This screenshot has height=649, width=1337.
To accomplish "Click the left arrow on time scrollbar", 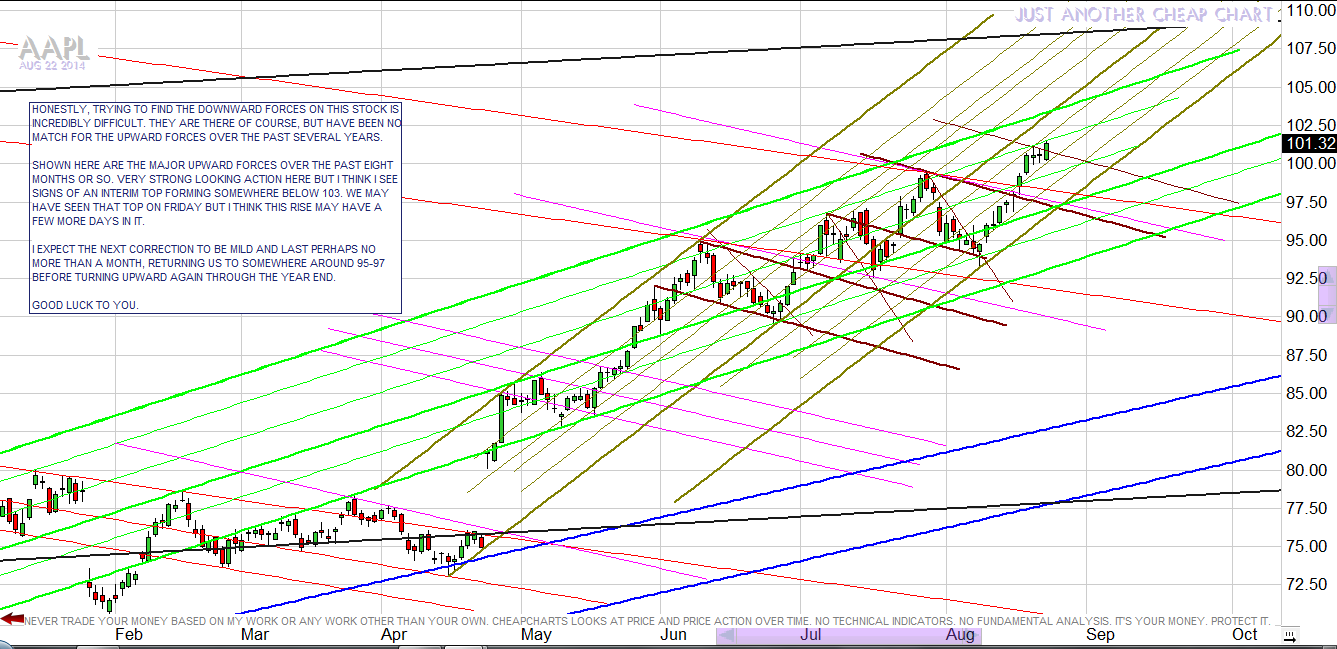I will 728,634.
